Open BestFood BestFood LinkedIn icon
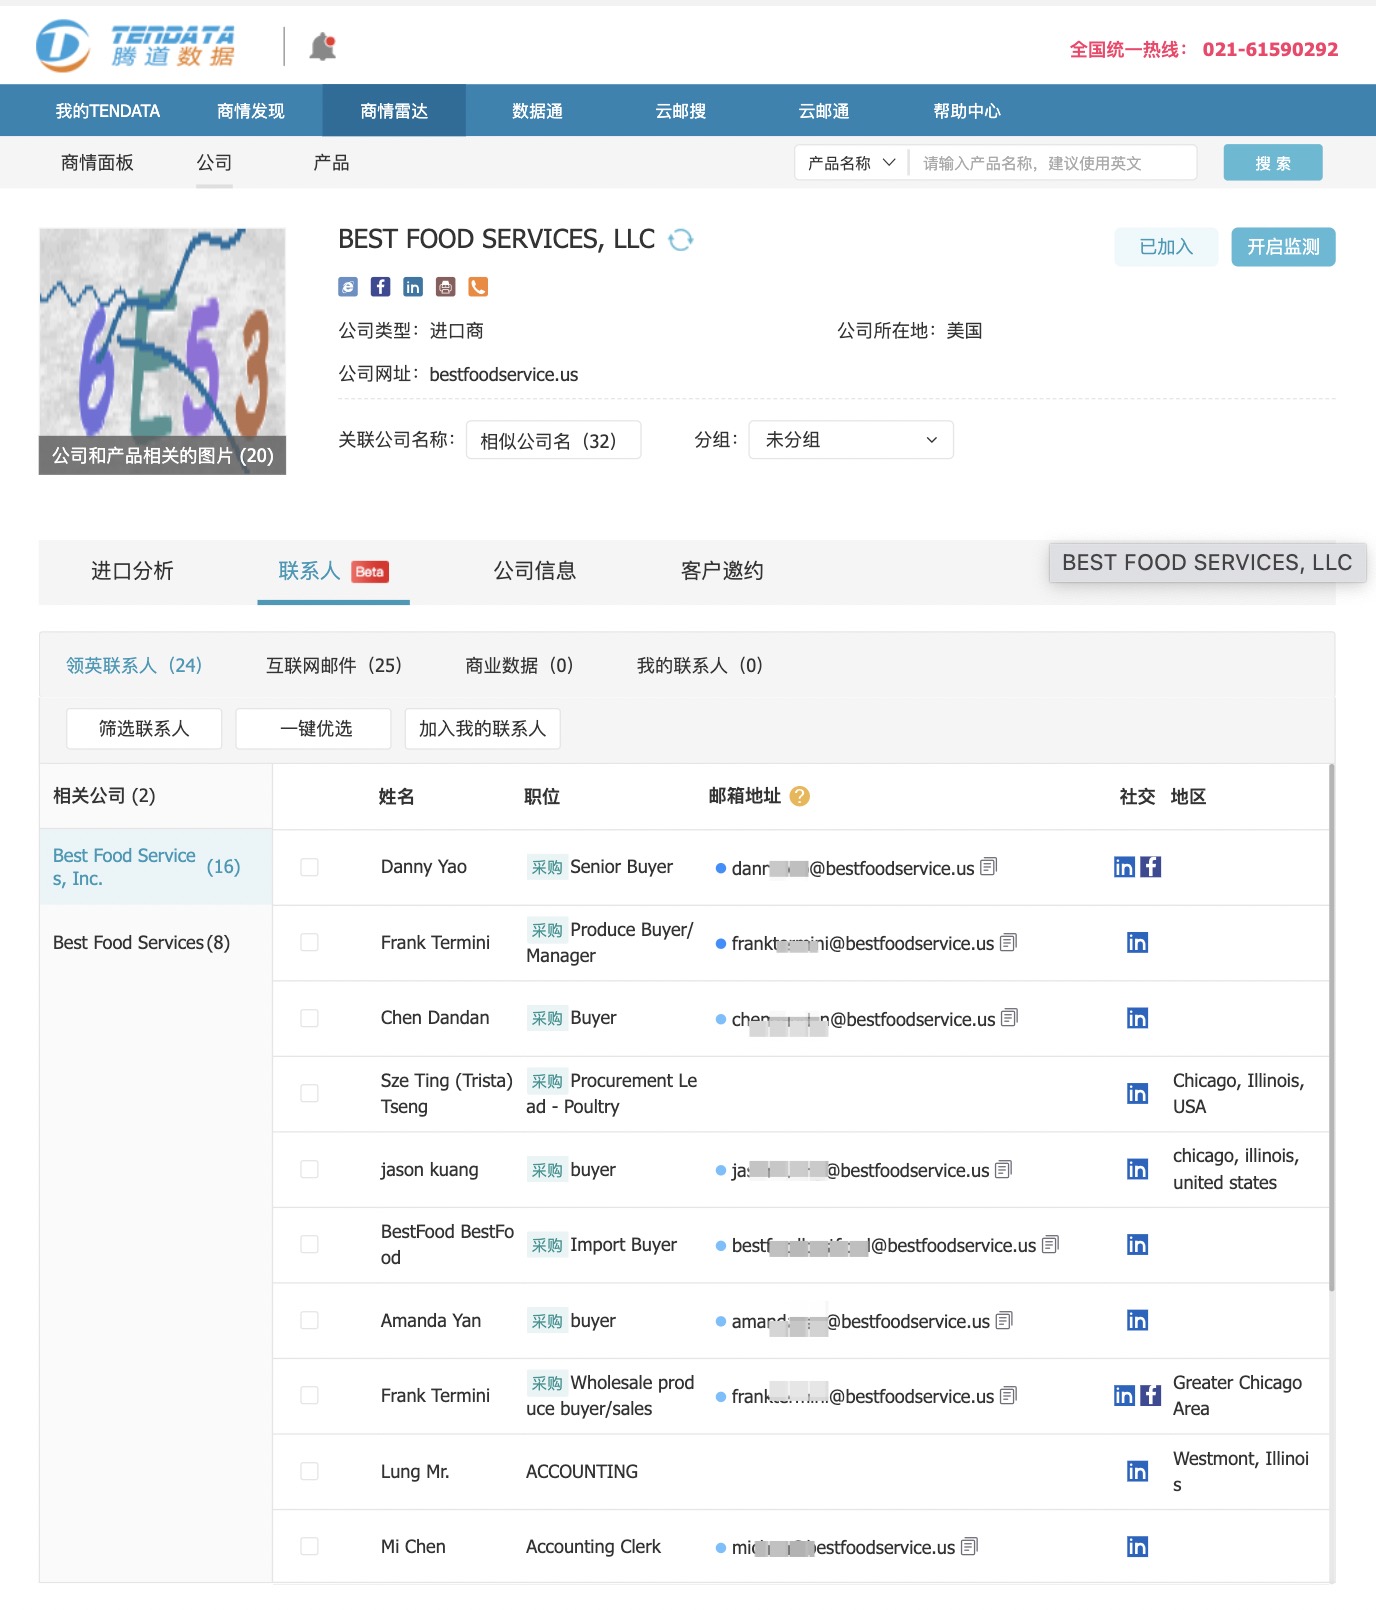 tap(1137, 1245)
